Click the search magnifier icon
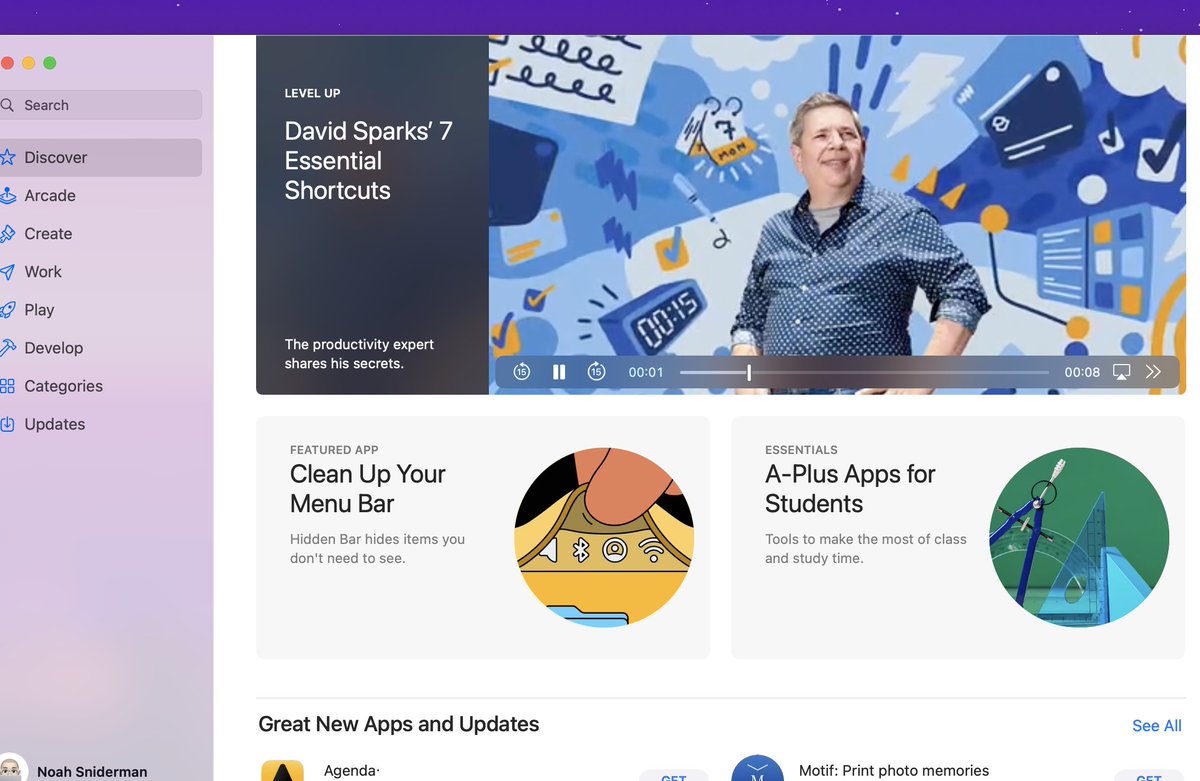 pyautogui.click(x=7, y=105)
